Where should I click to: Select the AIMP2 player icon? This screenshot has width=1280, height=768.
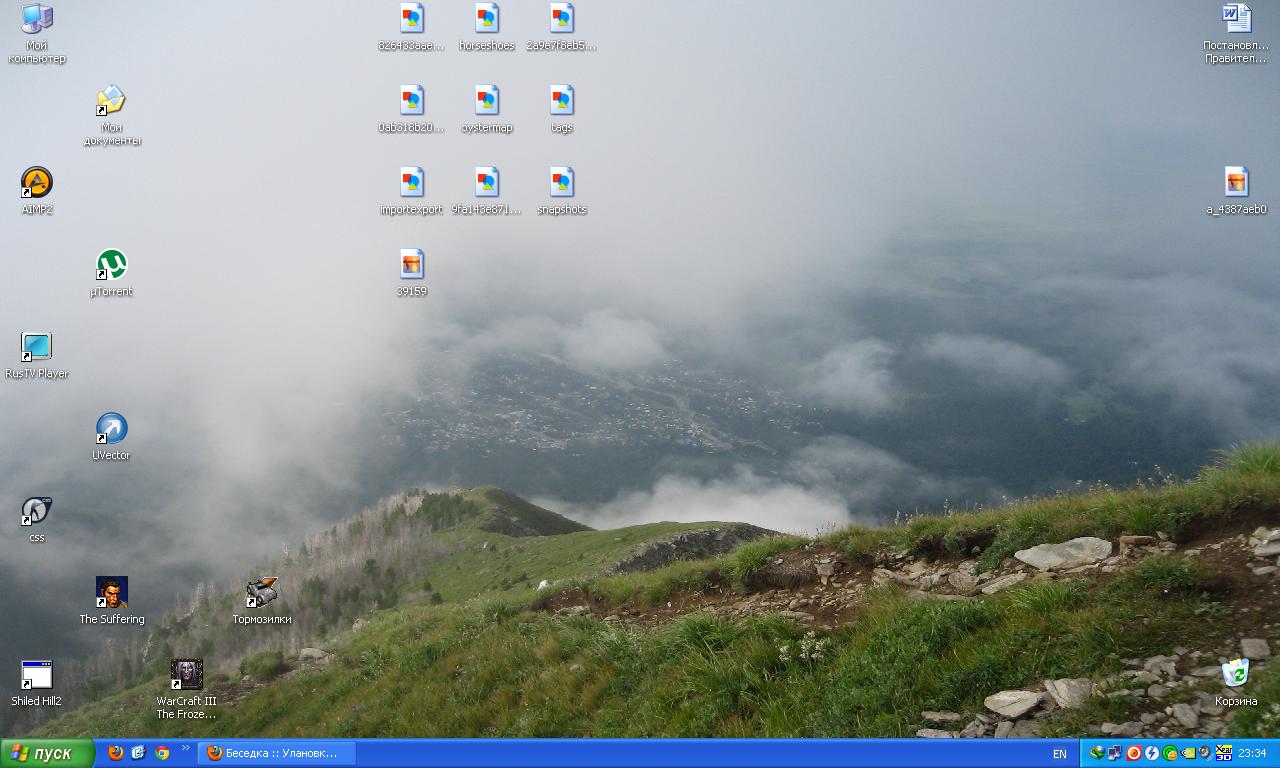pos(37,183)
